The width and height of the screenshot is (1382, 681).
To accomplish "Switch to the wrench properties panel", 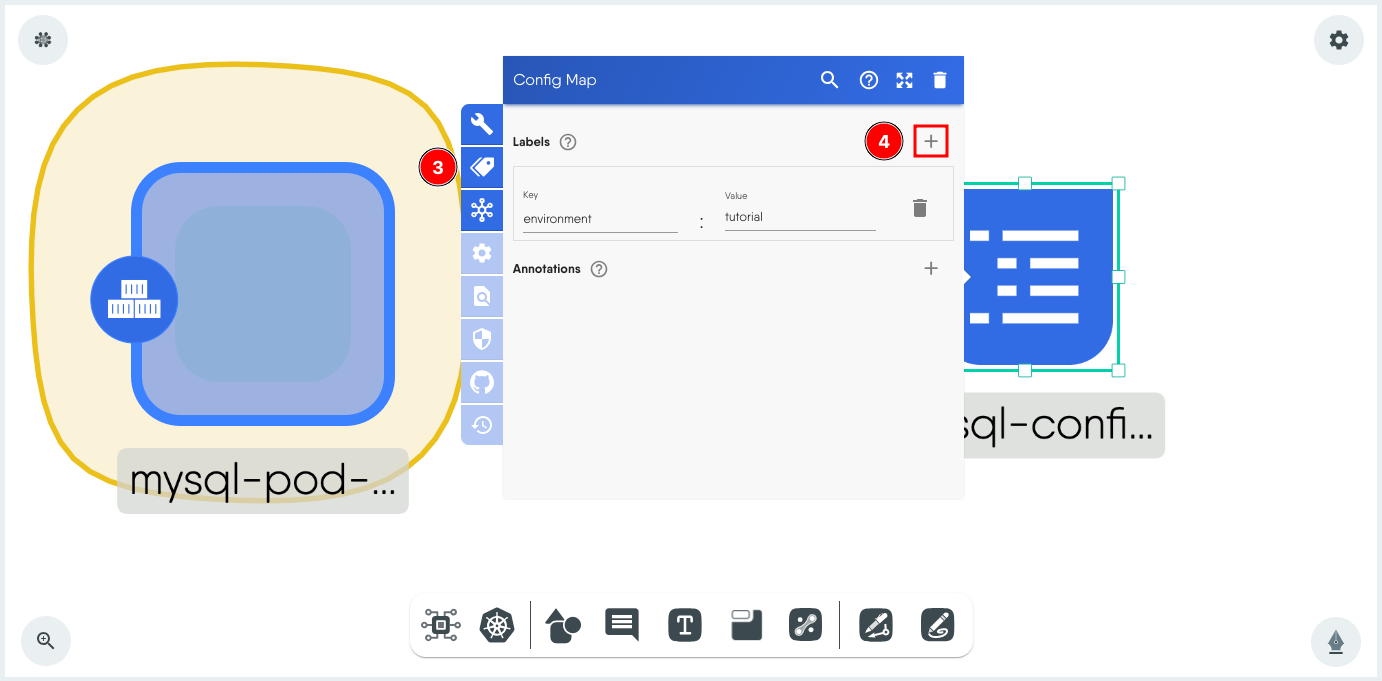I will (x=482, y=124).
